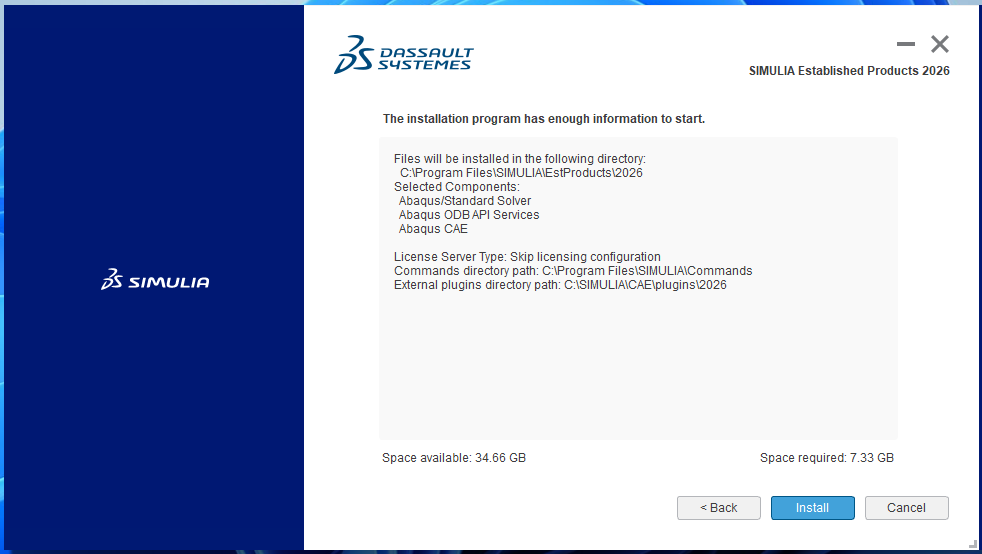Screen dimensions: 982x554
Task: Click the resize grip in the window corner
Action: tap(973, 545)
